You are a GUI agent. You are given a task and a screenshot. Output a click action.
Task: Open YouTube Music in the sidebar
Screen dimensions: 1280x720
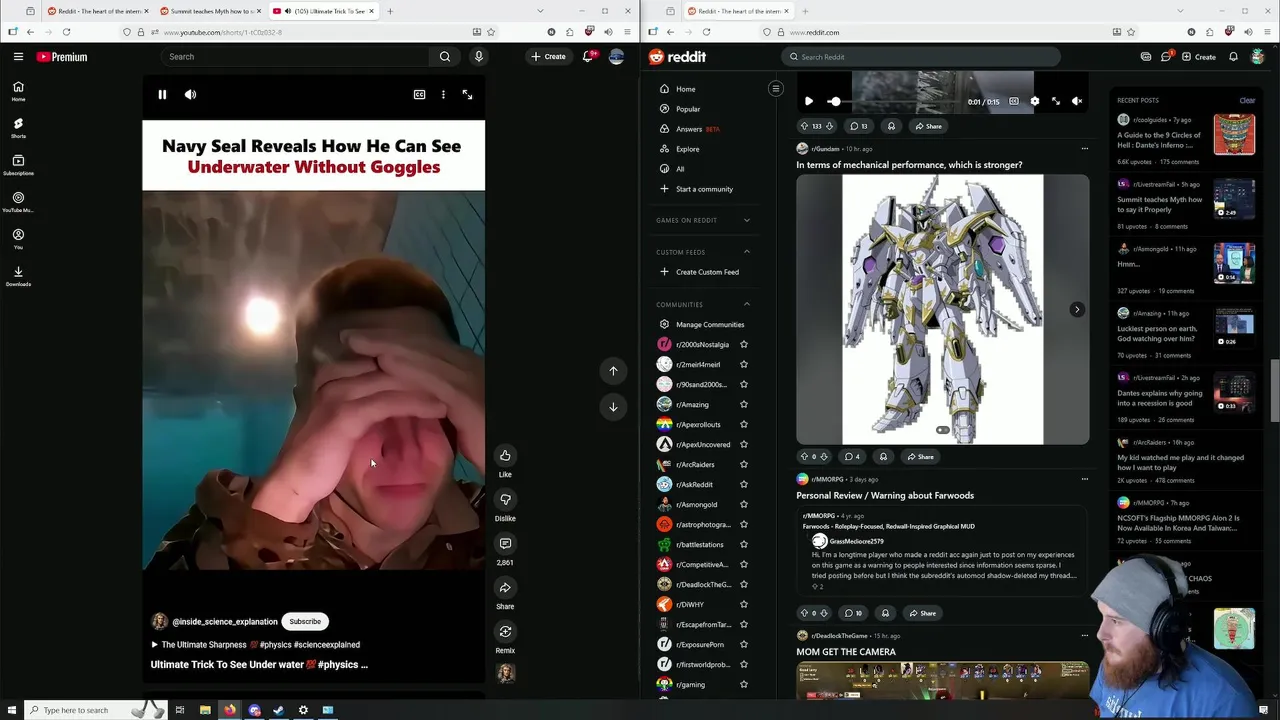(18, 202)
